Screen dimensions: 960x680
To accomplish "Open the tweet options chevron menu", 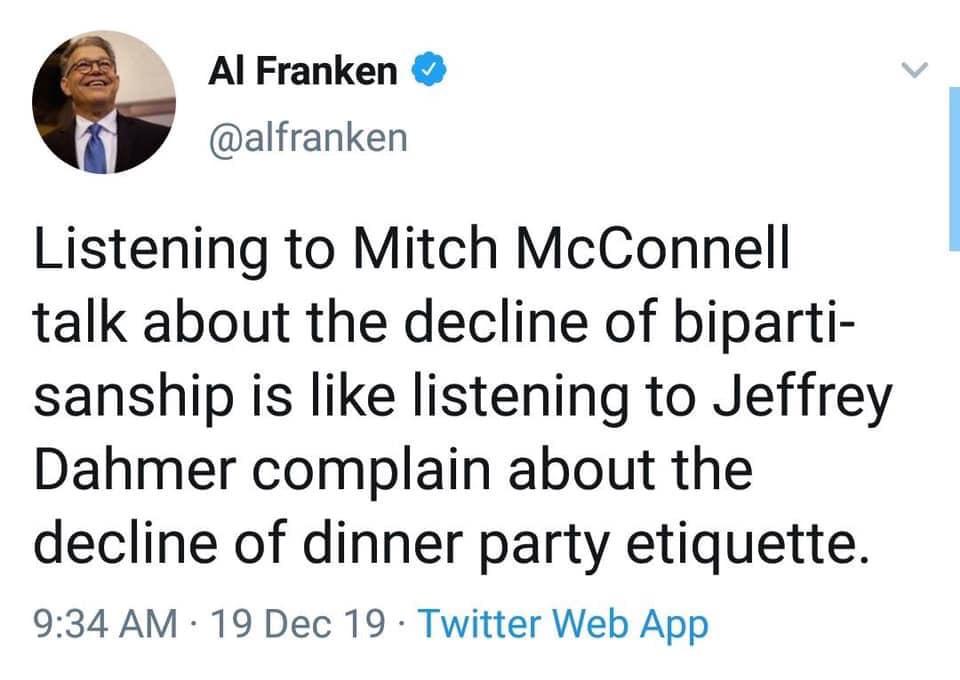I will pyautogui.click(x=915, y=70).
